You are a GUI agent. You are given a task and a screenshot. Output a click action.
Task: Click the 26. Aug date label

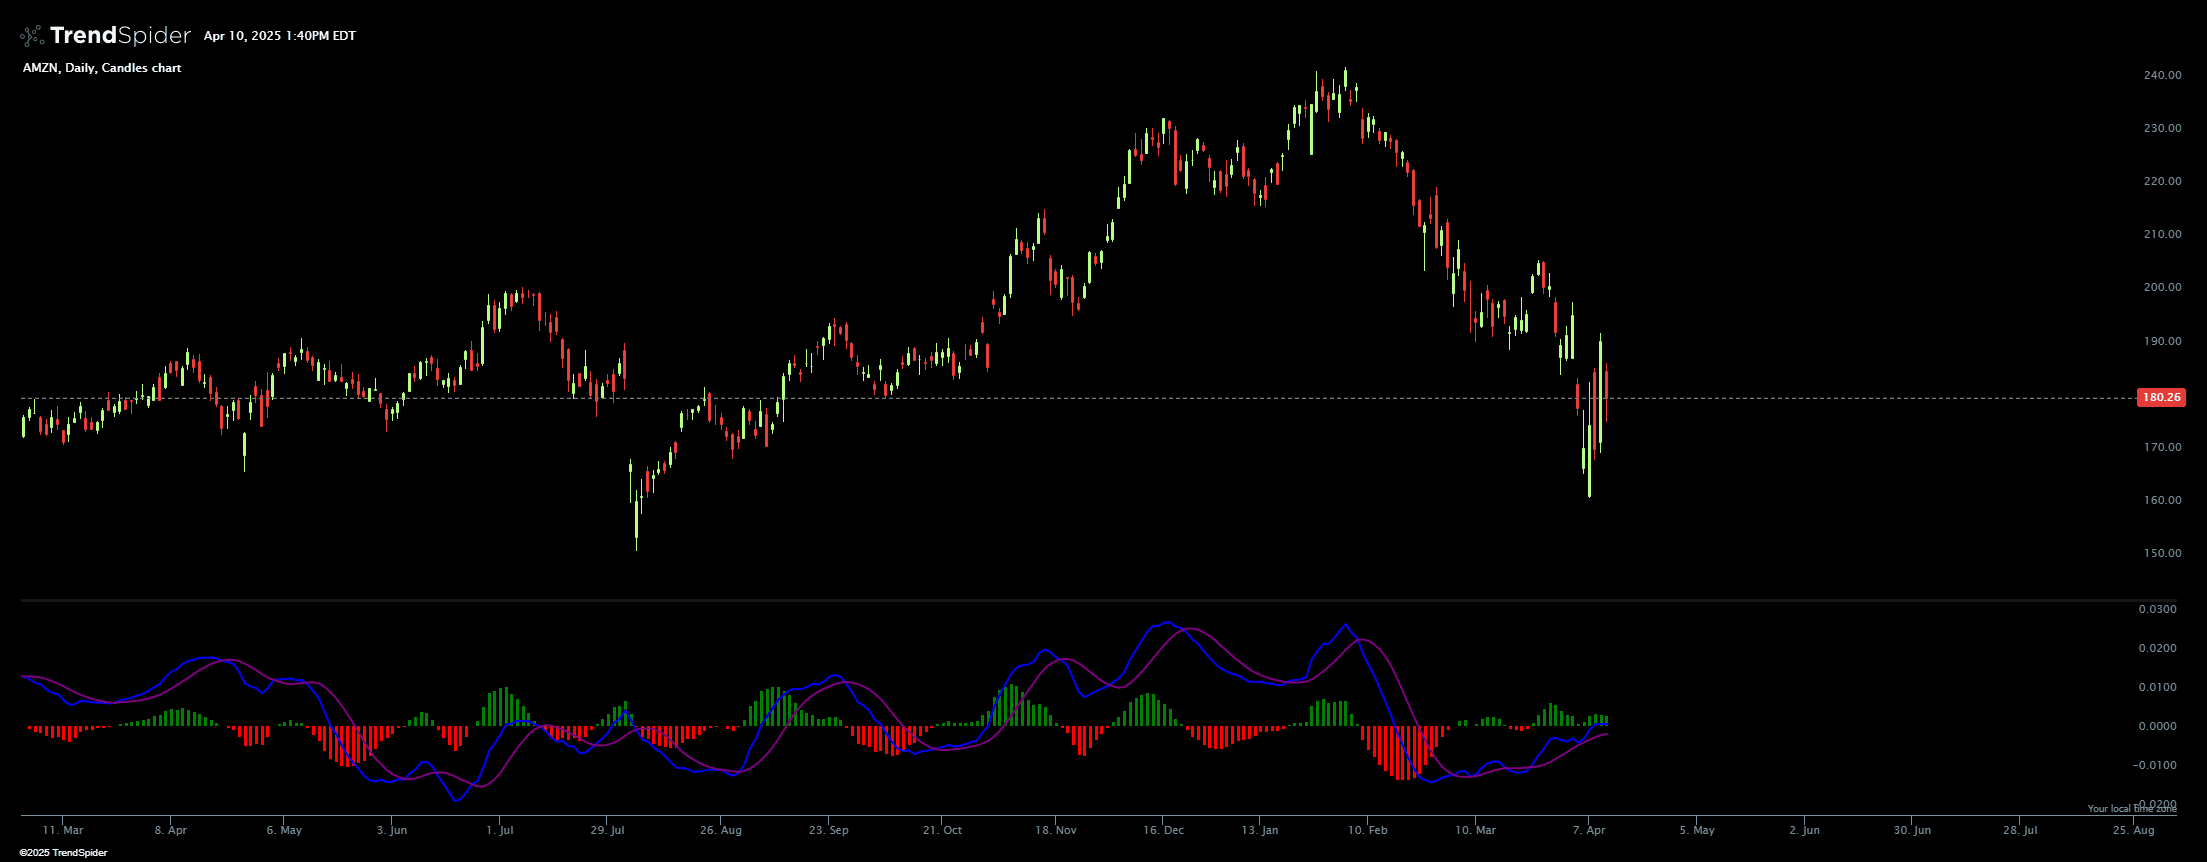[721, 830]
